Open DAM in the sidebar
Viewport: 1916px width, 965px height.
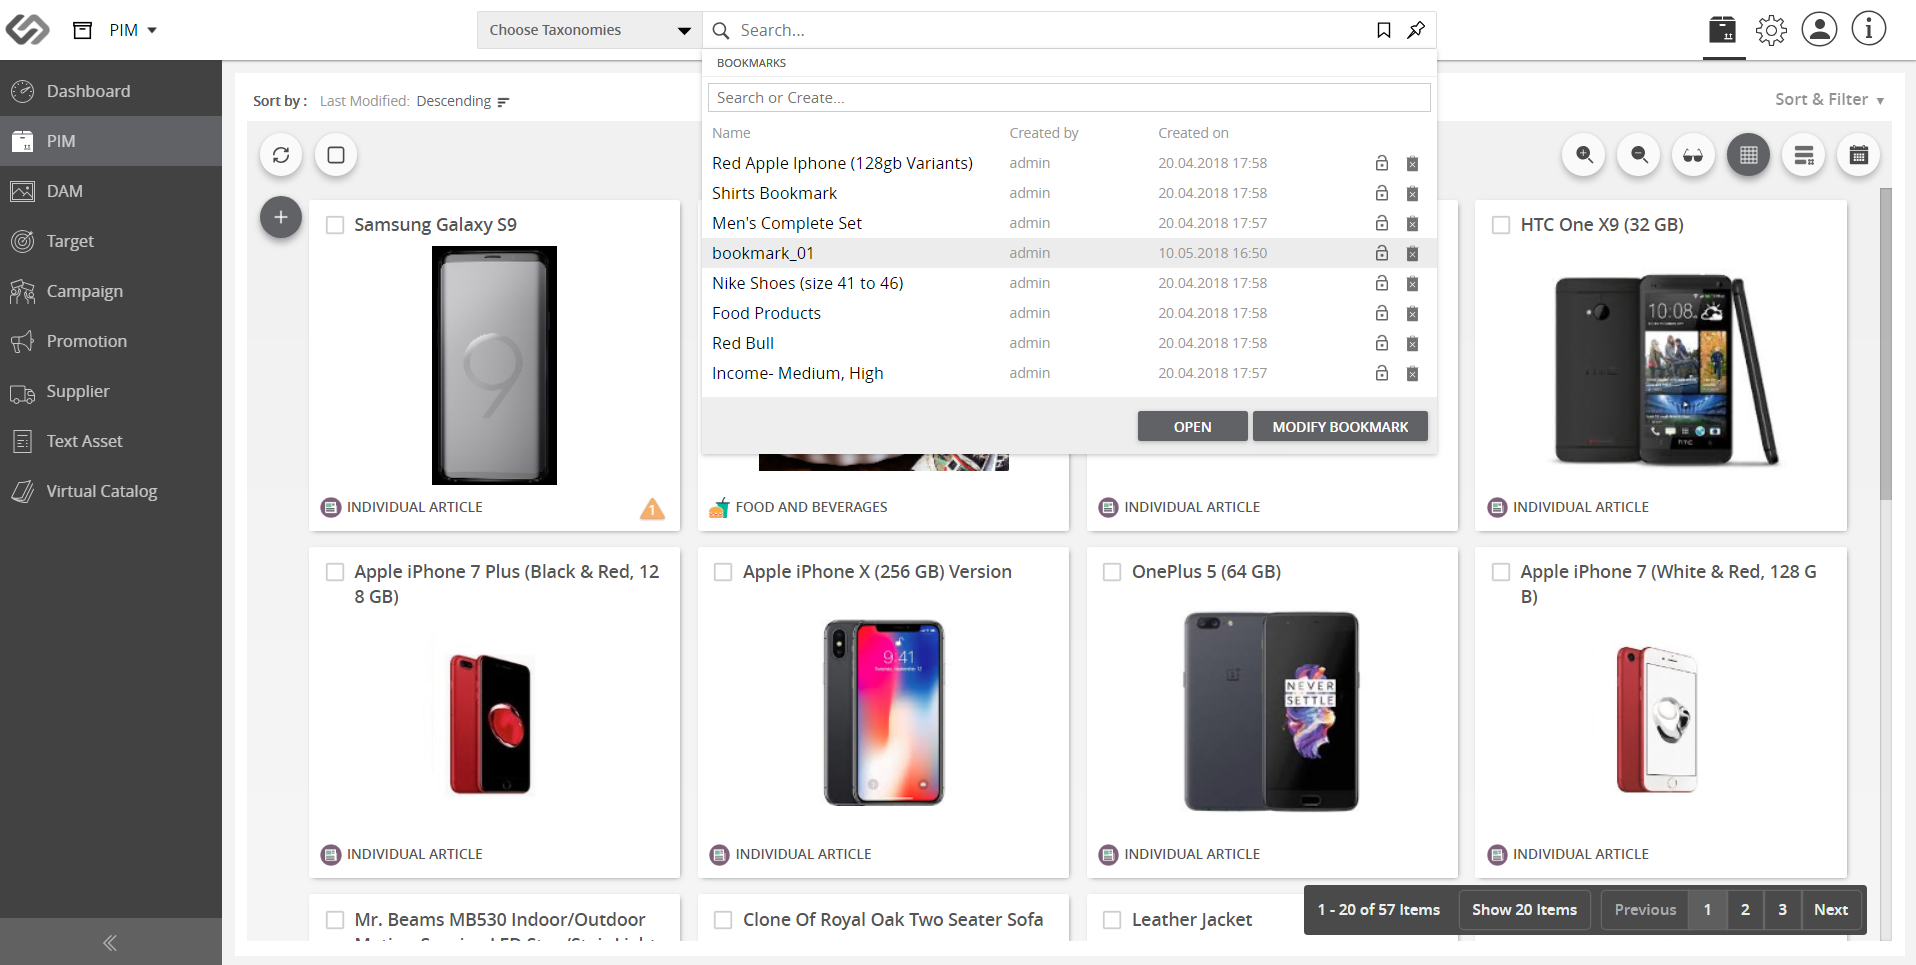click(x=111, y=191)
